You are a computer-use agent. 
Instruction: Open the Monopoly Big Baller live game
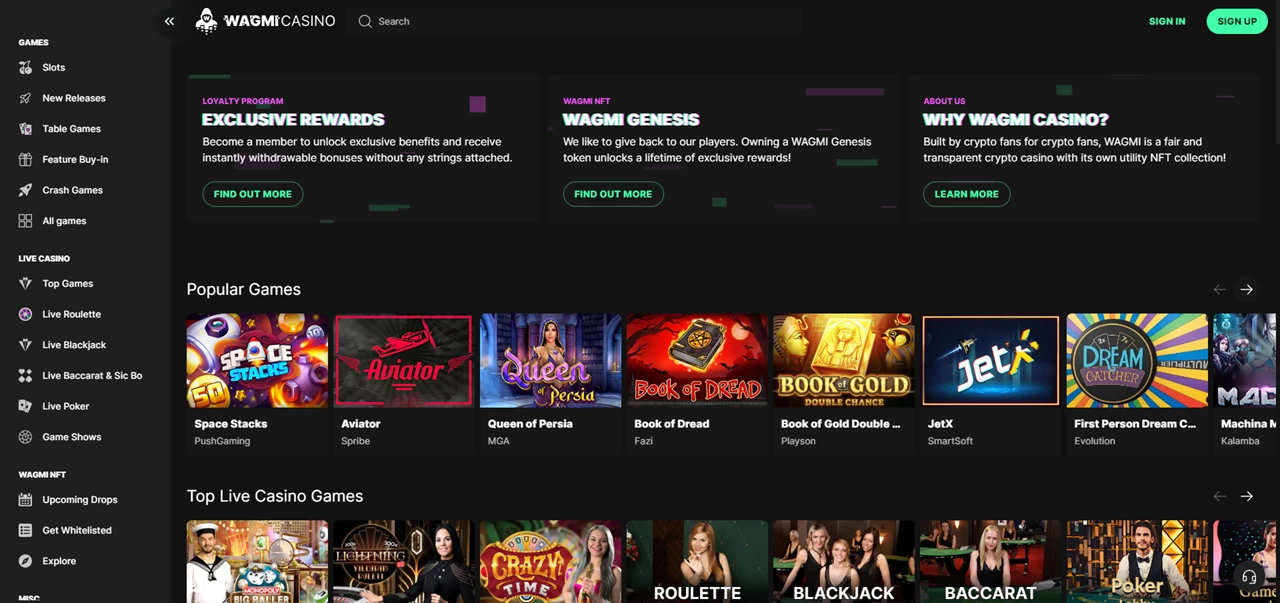(257, 561)
